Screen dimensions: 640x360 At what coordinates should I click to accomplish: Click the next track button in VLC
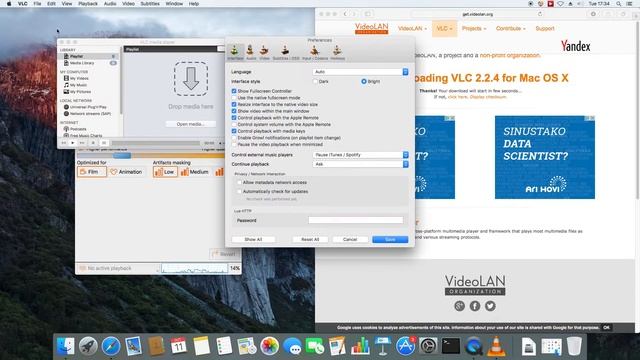[x=82, y=143]
